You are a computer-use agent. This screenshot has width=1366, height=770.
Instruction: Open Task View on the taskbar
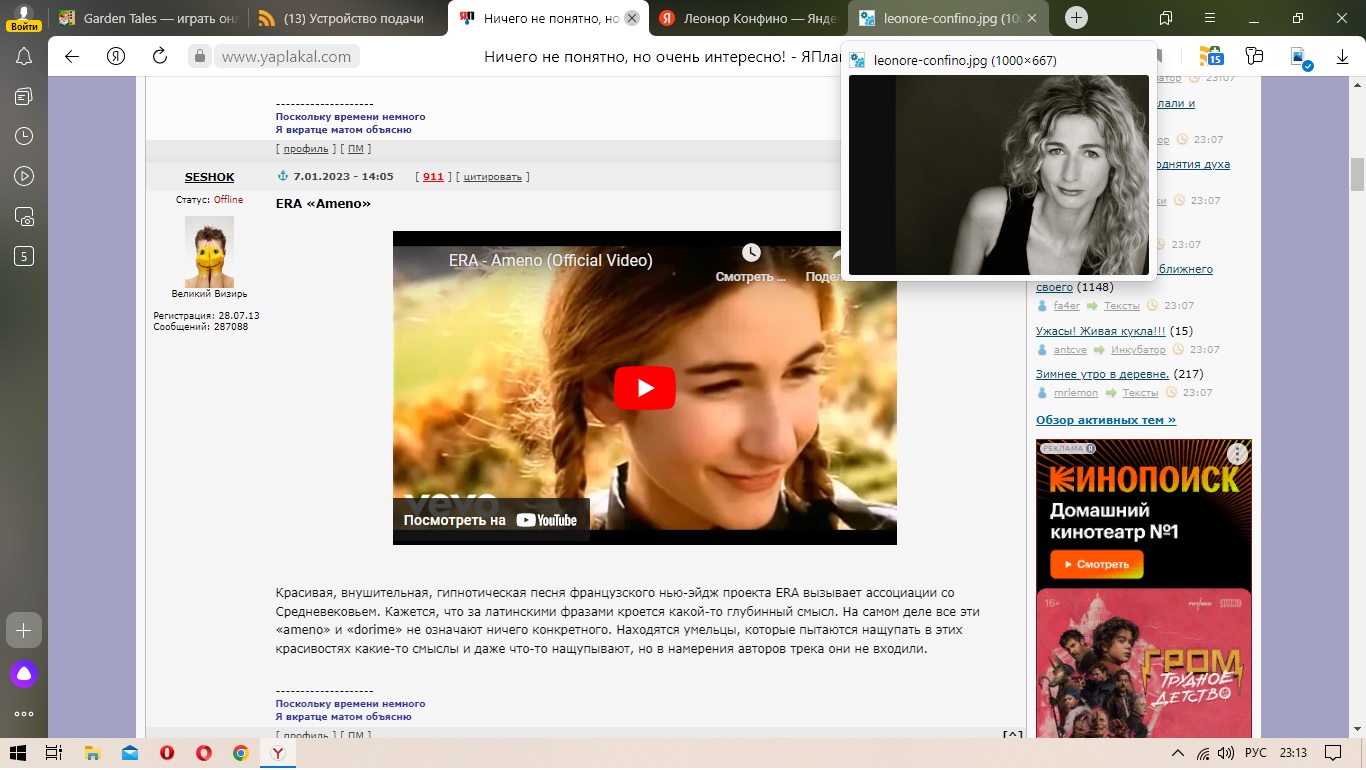tap(54, 753)
